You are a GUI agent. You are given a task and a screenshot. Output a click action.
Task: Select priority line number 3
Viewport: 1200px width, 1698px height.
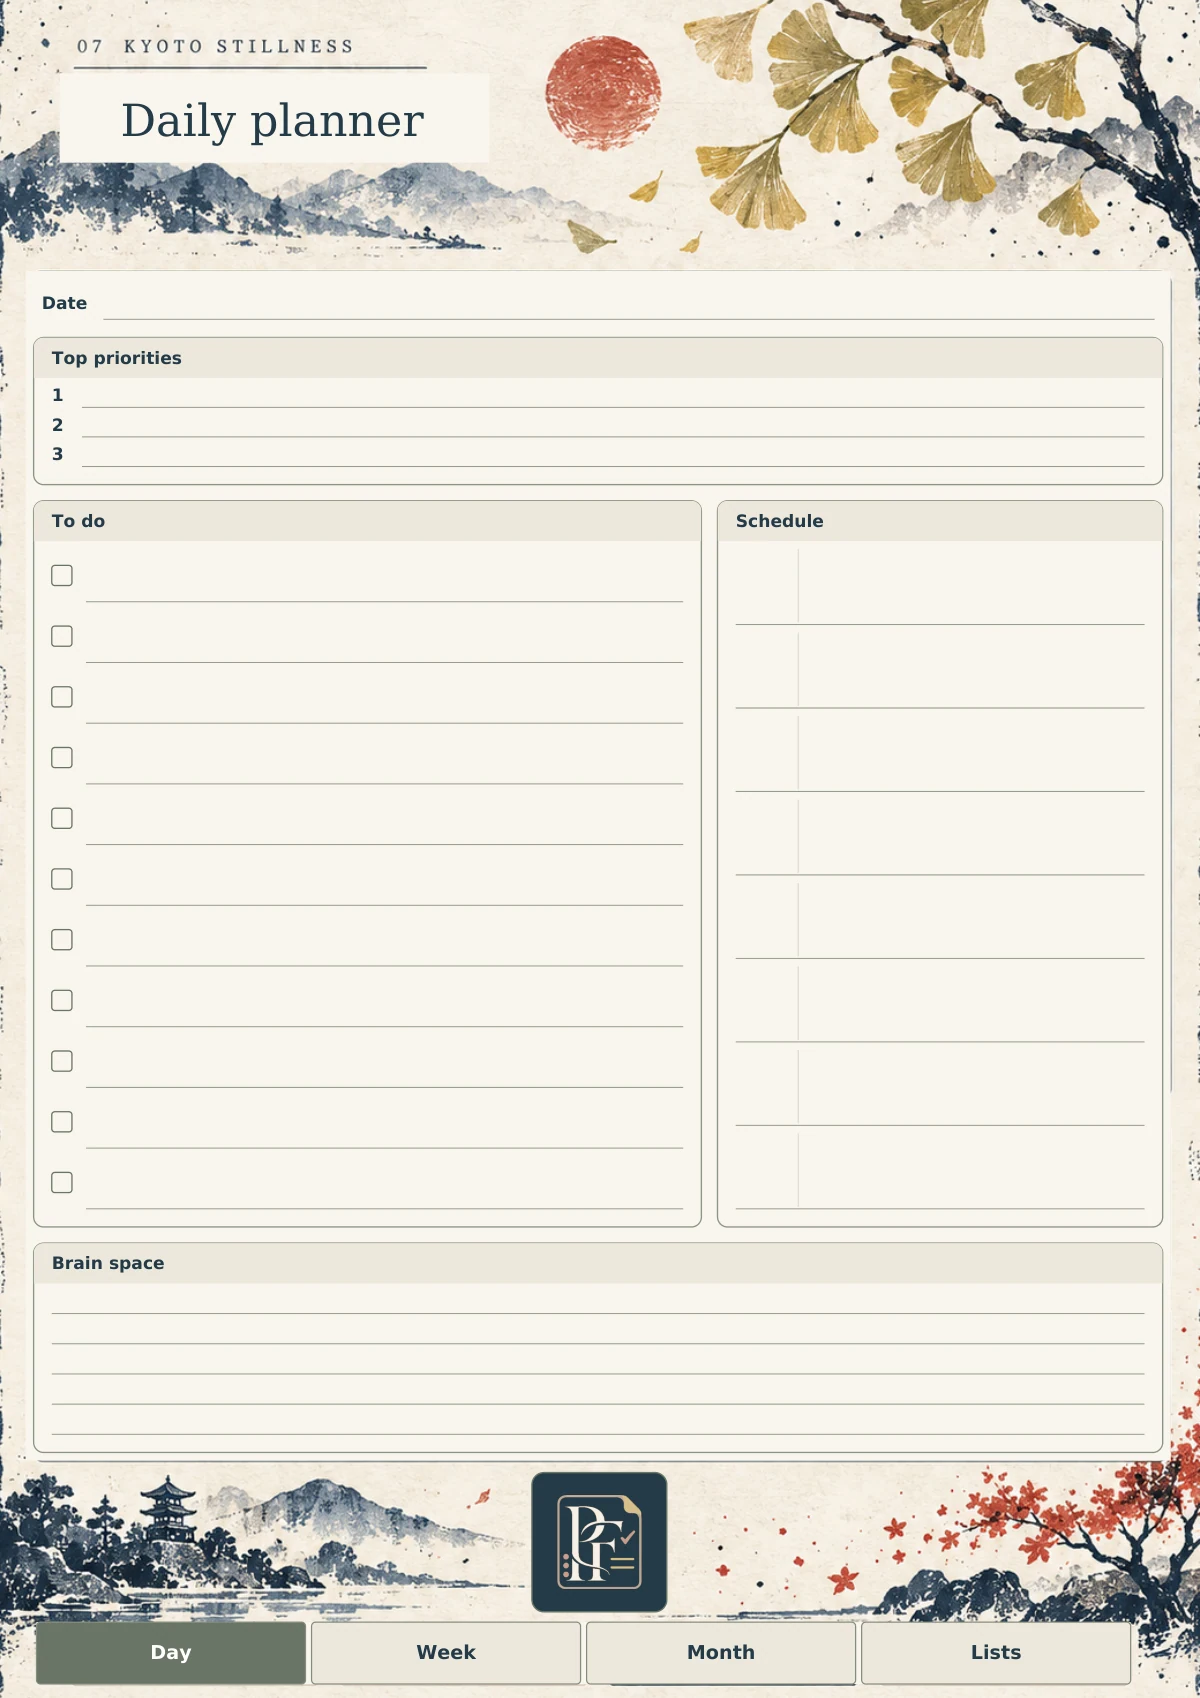click(613, 454)
